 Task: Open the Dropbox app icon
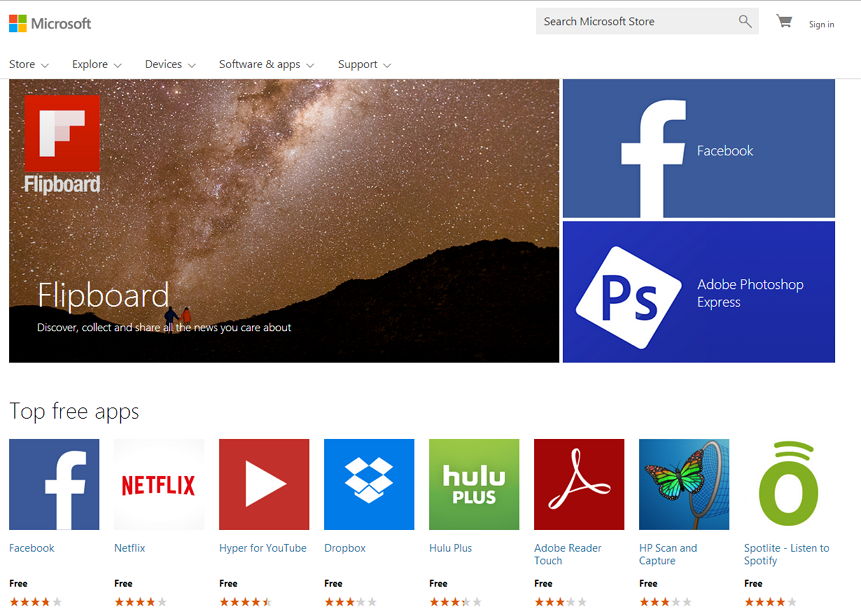pyautogui.click(x=369, y=484)
